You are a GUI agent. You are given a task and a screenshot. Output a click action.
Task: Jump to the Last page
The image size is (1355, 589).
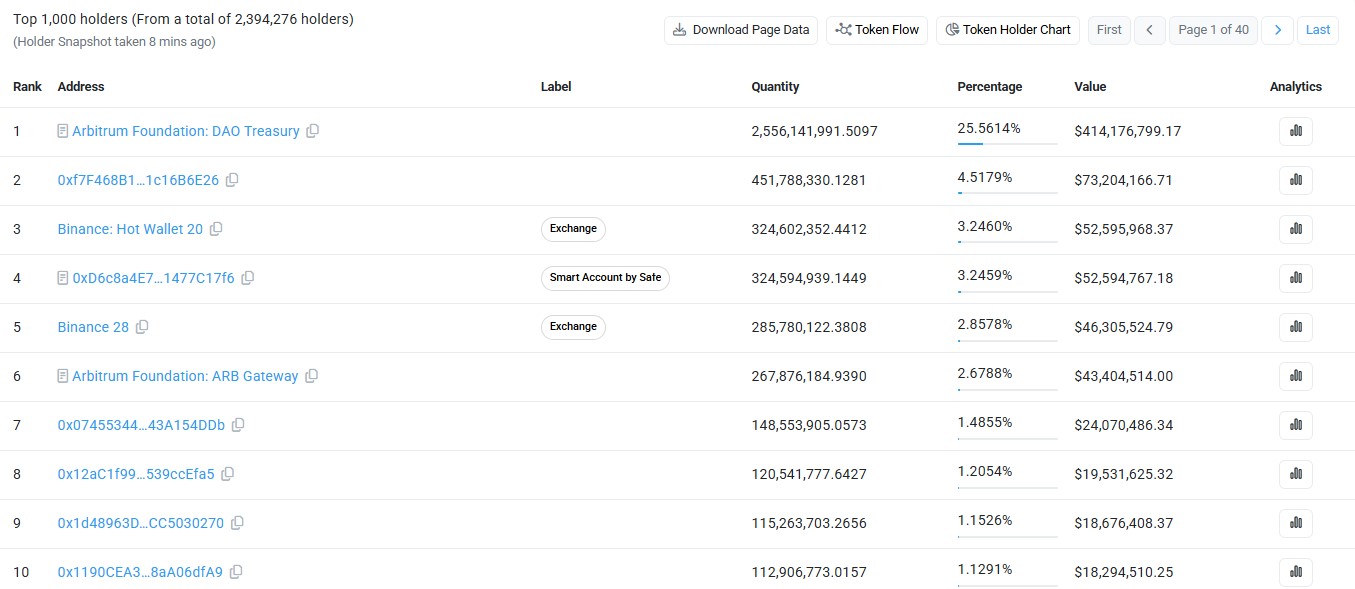pos(1318,30)
